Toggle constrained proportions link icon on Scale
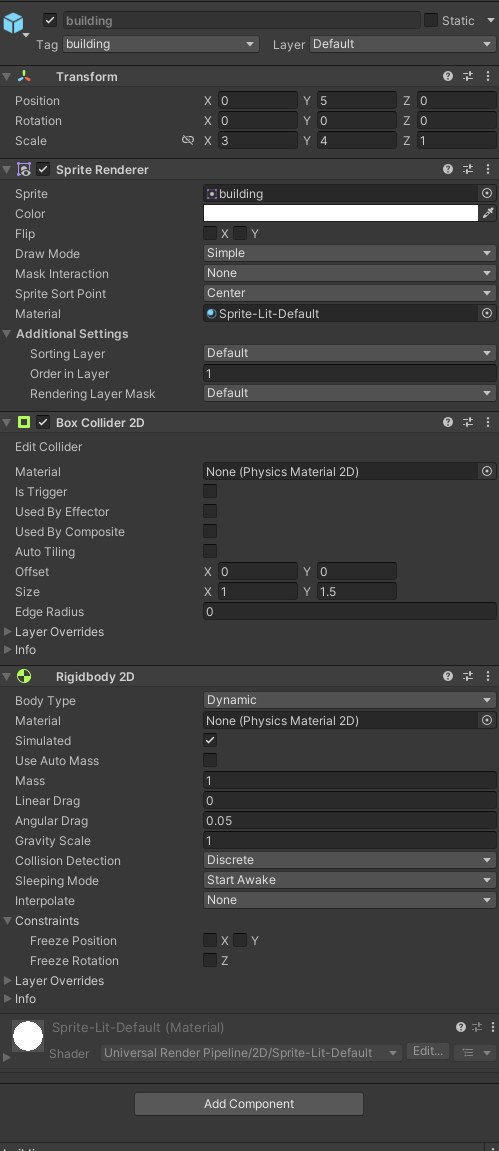This screenshot has height=1151, width=499. coord(188,140)
